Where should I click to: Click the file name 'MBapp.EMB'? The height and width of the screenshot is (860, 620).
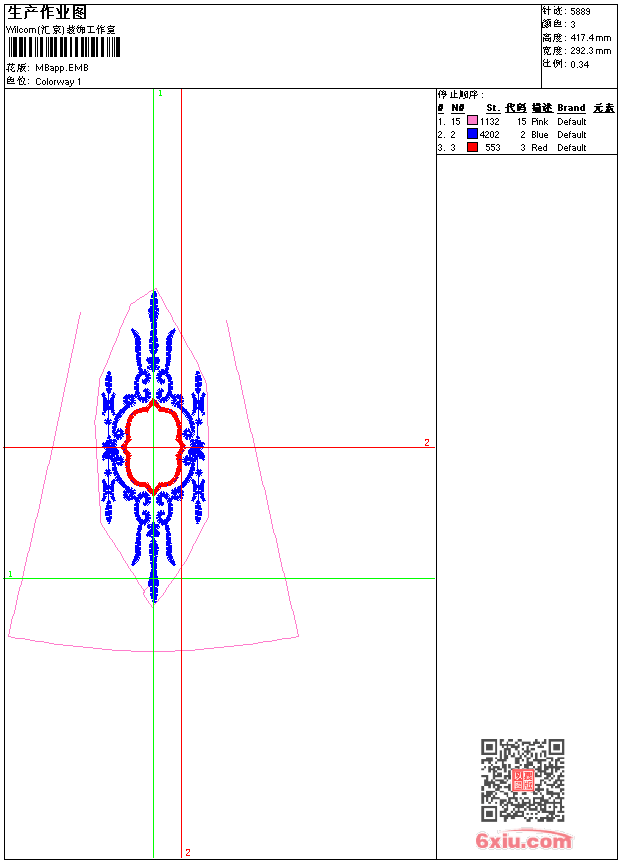62,68
